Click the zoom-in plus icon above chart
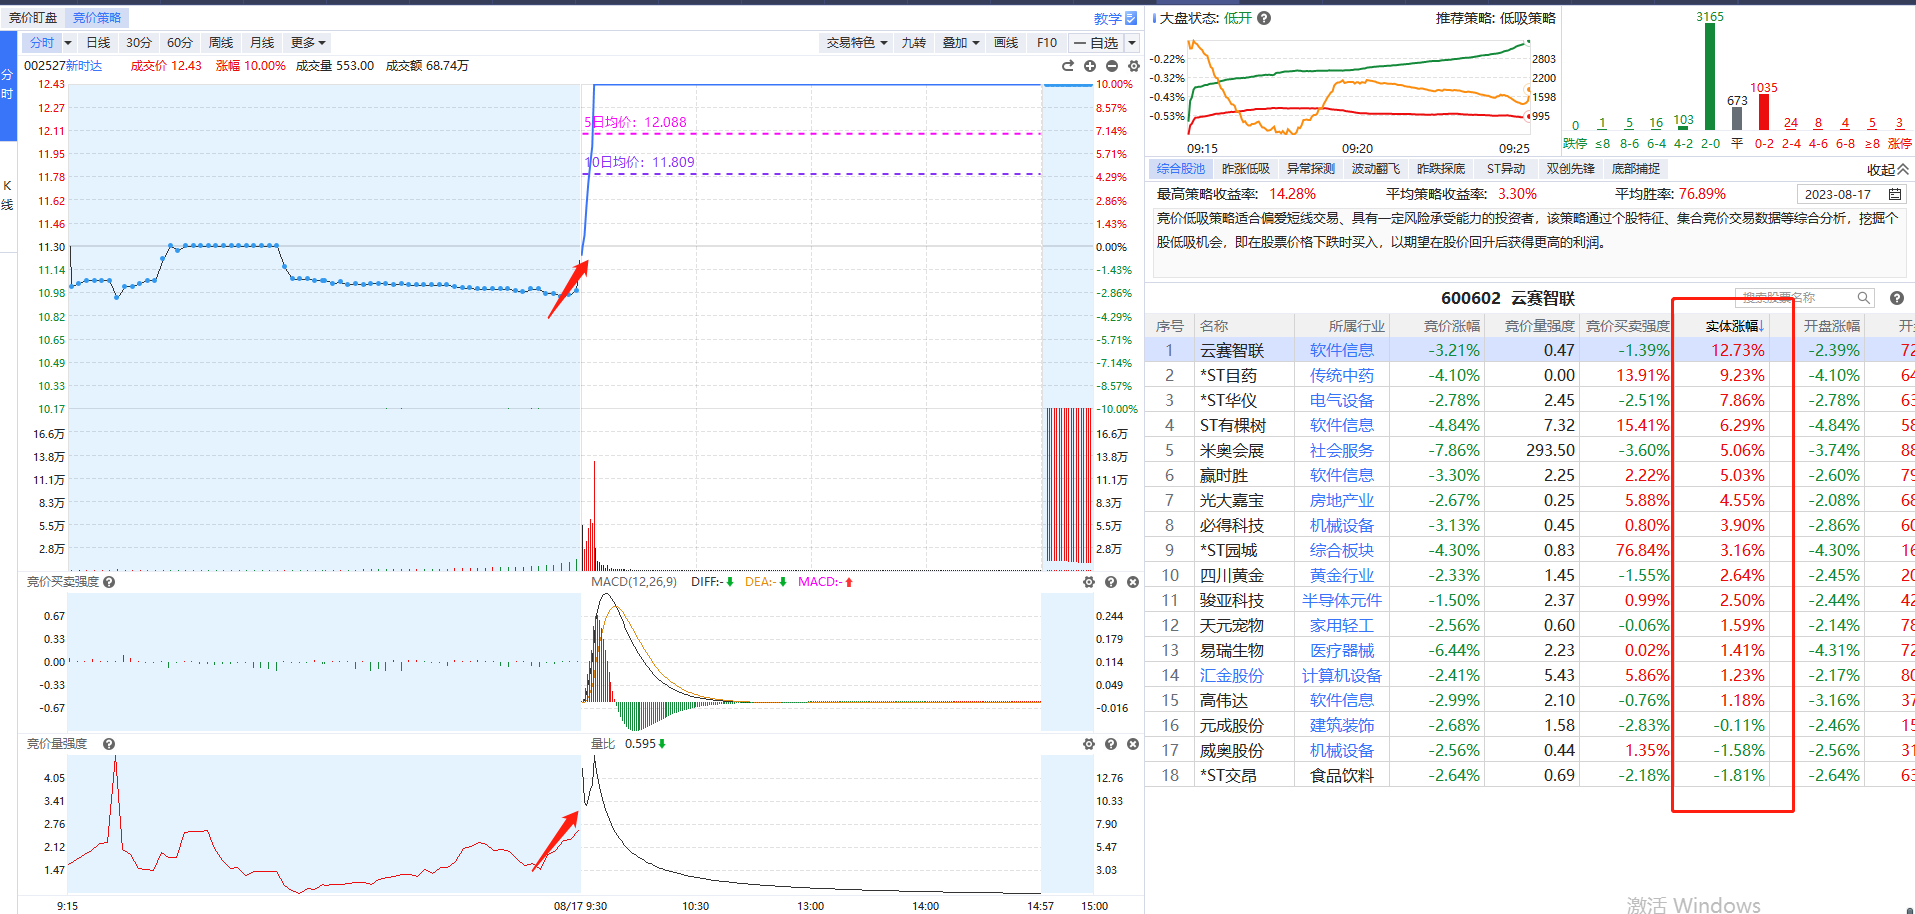 point(1090,66)
